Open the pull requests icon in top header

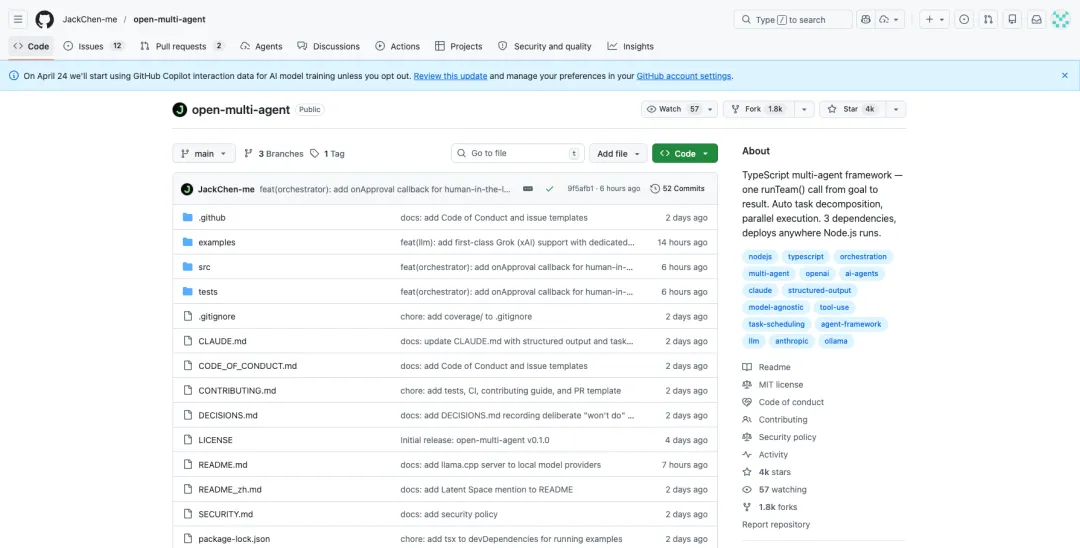click(988, 19)
